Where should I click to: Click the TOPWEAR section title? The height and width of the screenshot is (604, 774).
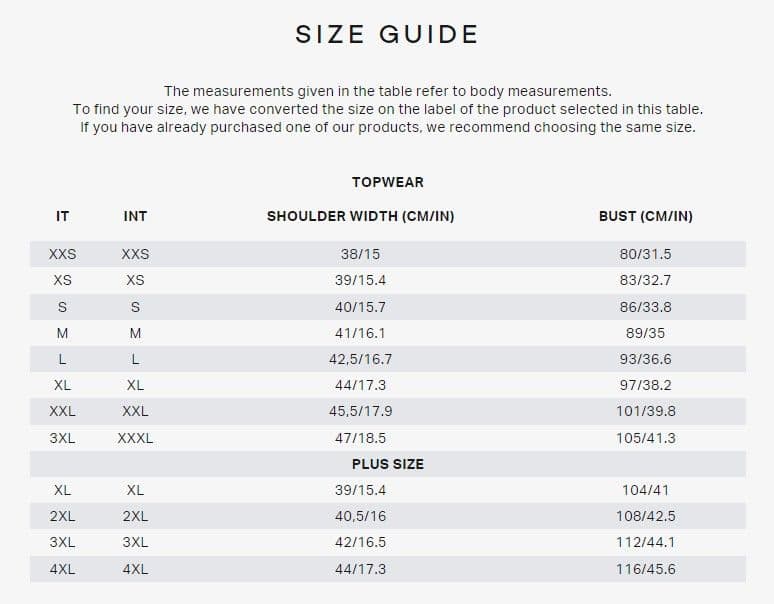[387, 182]
